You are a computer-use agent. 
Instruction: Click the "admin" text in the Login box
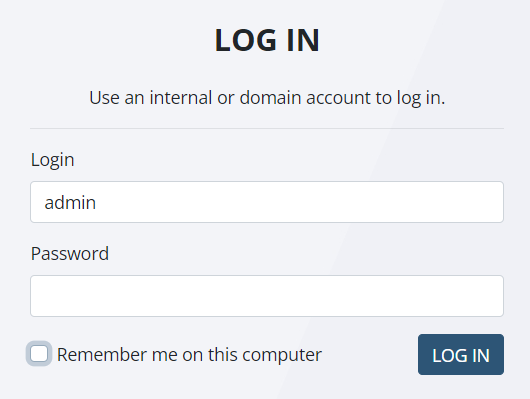pyautogui.click(x=70, y=203)
